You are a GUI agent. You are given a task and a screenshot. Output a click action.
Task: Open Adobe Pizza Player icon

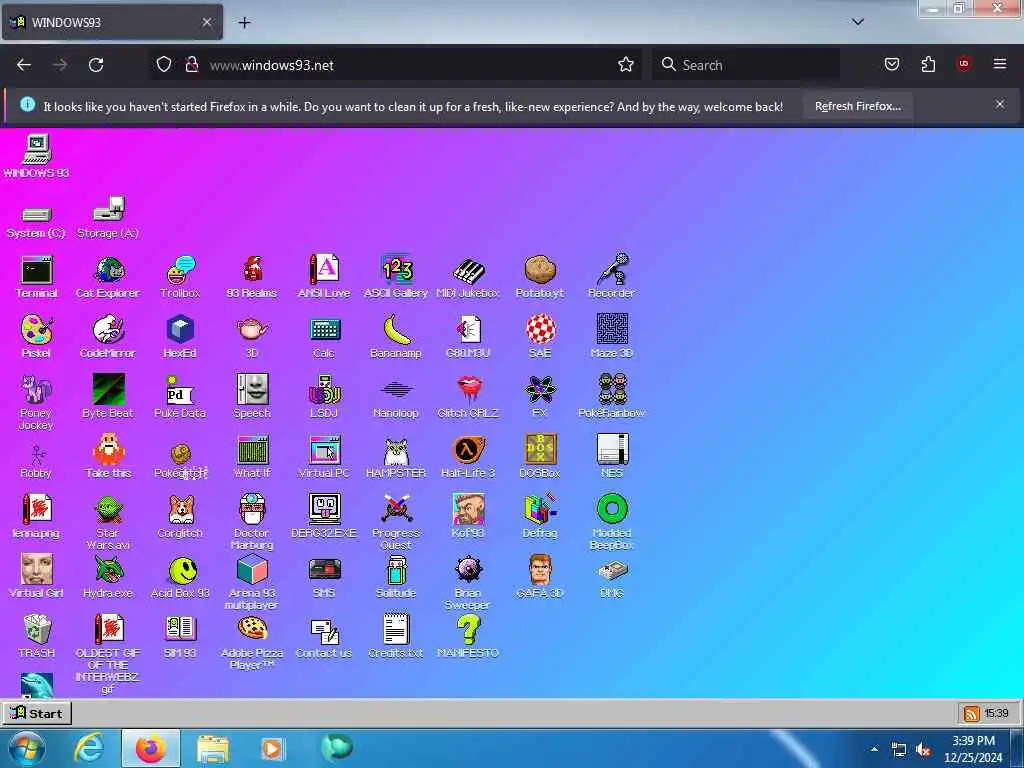click(x=252, y=642)
